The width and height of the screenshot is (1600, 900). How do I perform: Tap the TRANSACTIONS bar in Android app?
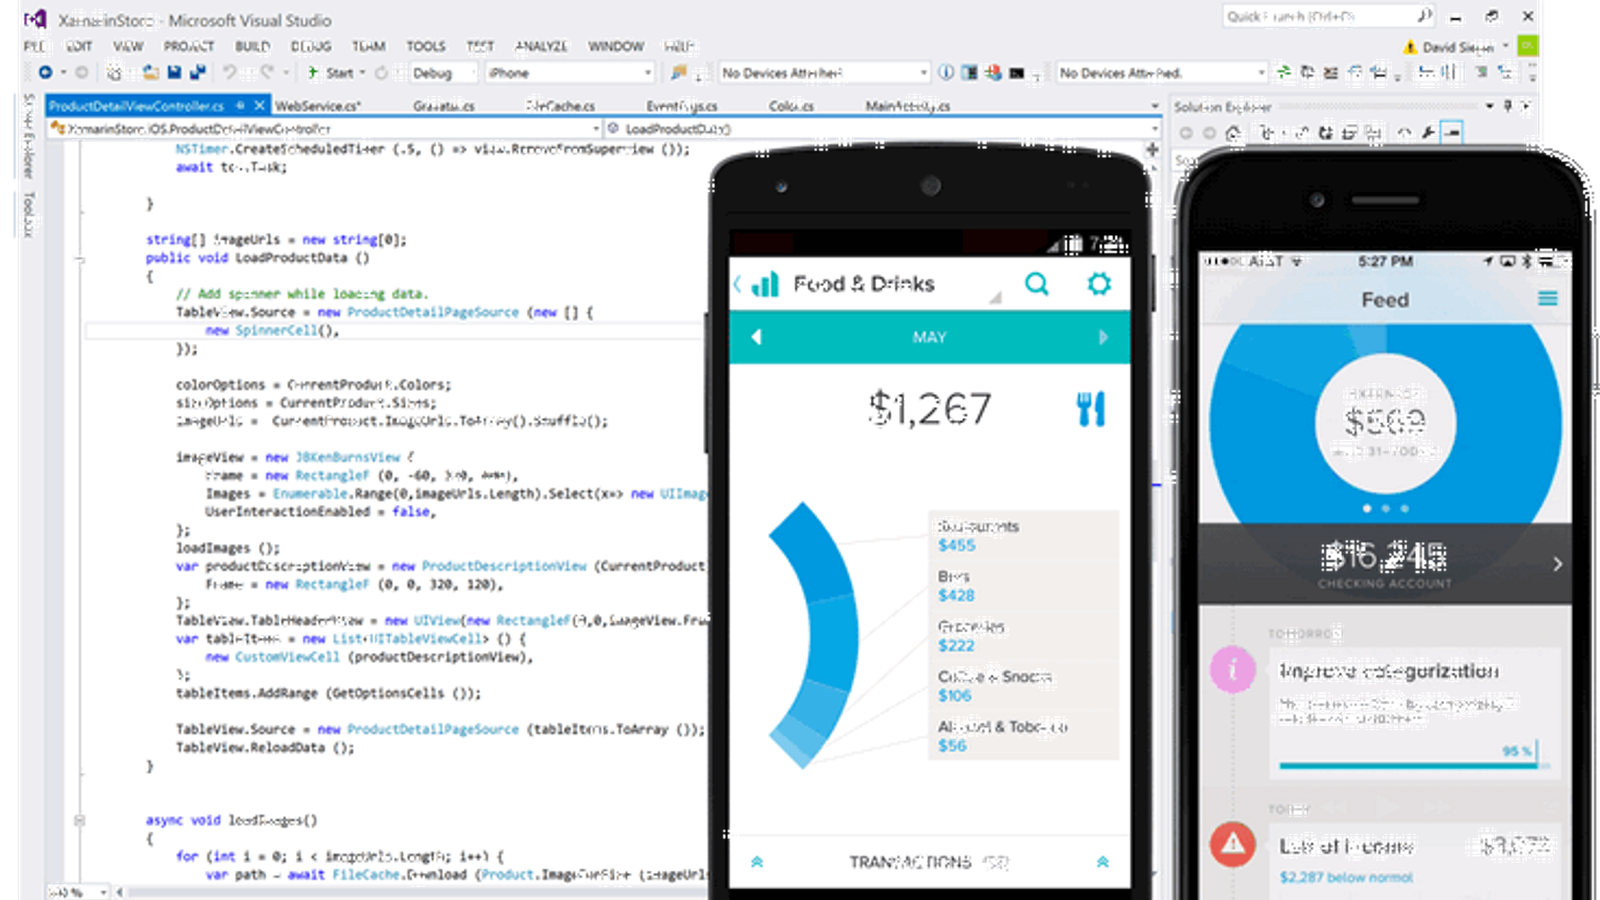[929, 861]
